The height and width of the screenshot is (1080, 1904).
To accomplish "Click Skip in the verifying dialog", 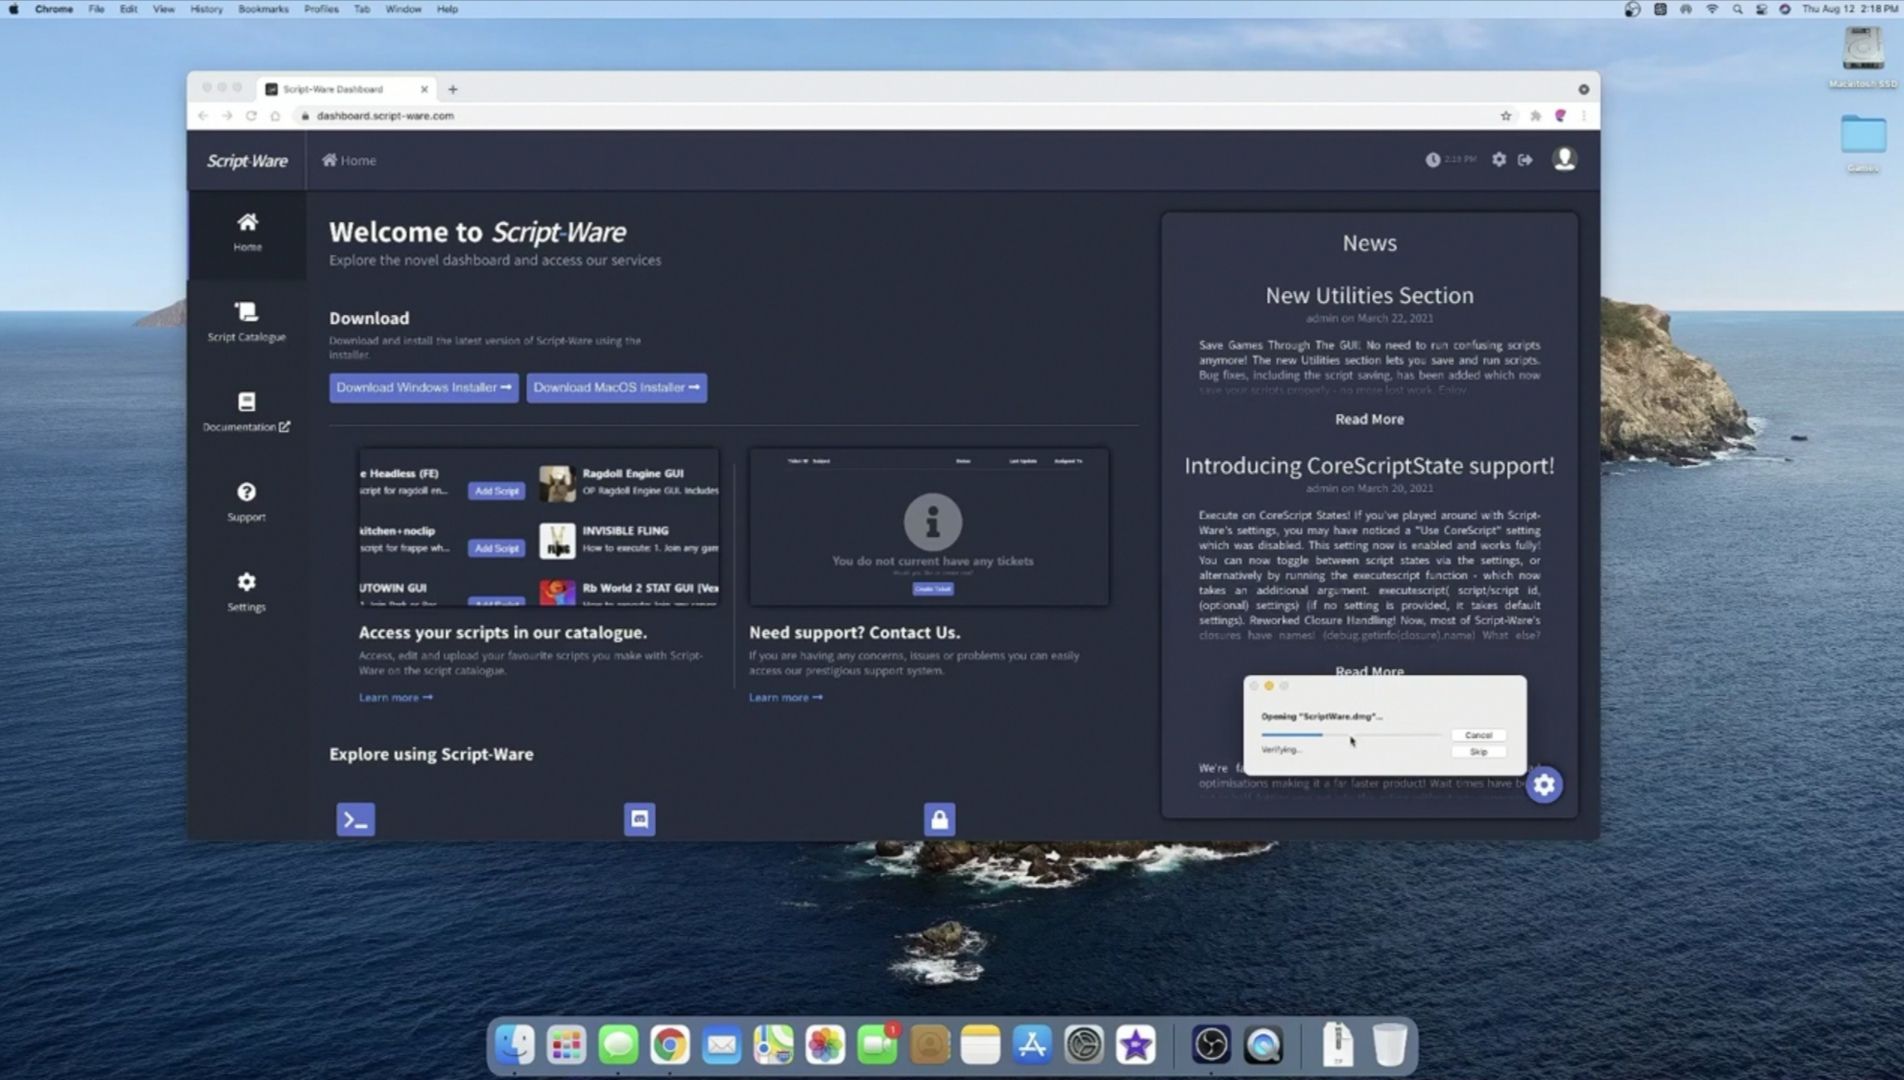I will 1478,752.
